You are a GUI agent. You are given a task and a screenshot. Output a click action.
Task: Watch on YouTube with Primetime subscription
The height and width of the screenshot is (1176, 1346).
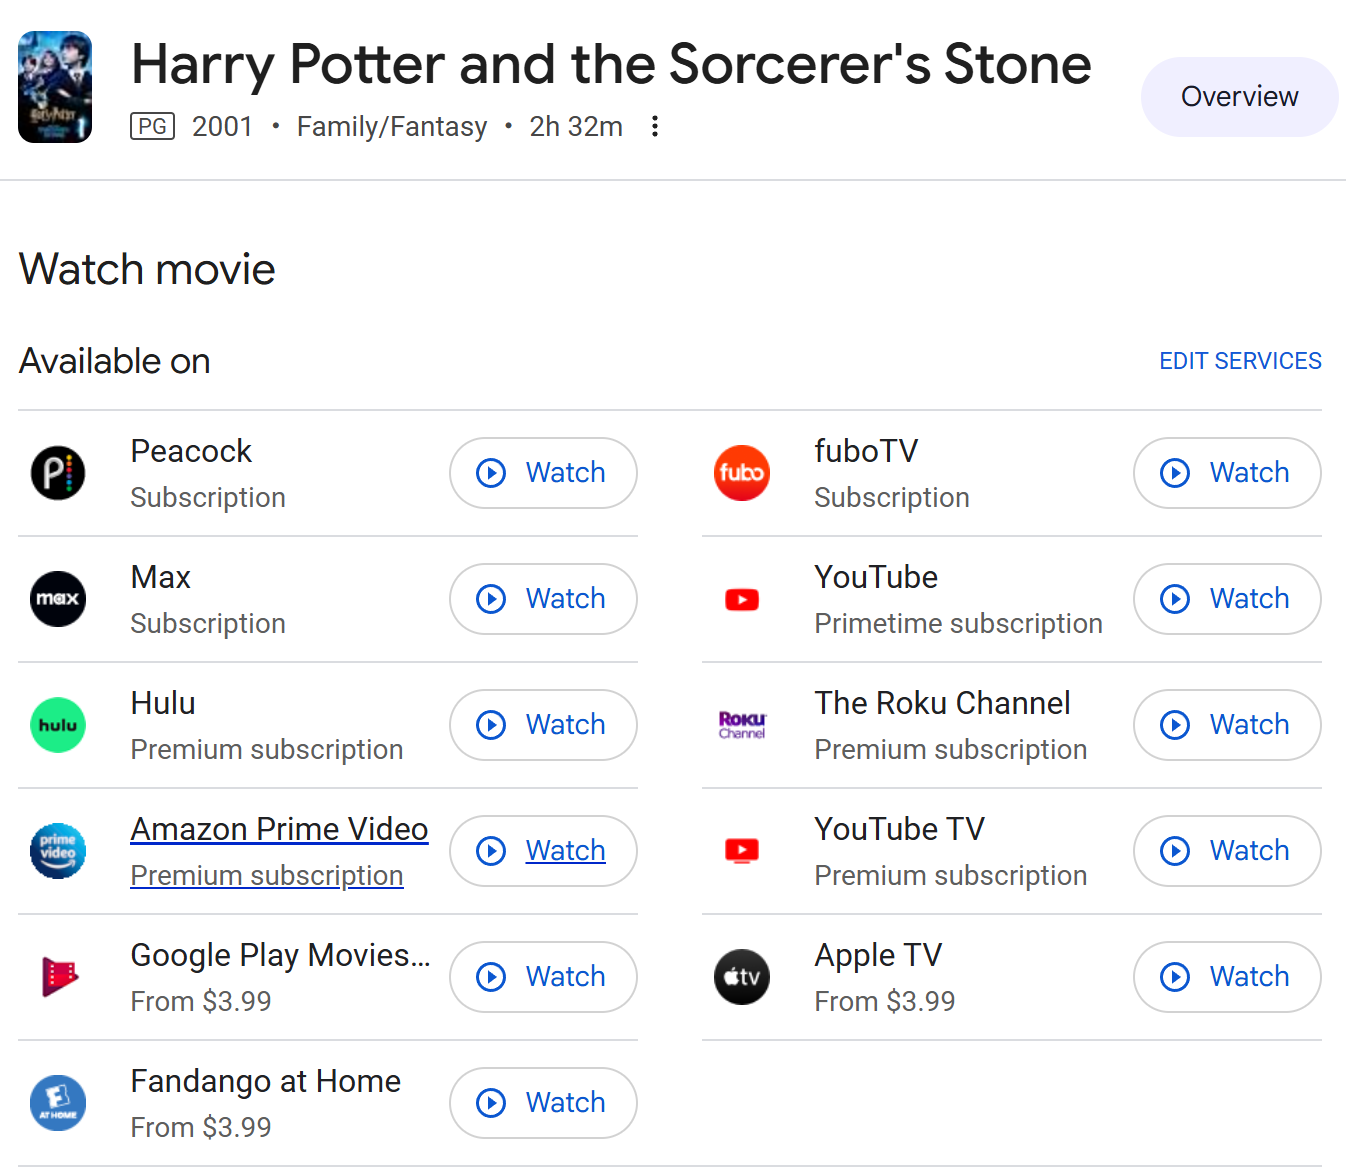click(x=1227, y=599)
